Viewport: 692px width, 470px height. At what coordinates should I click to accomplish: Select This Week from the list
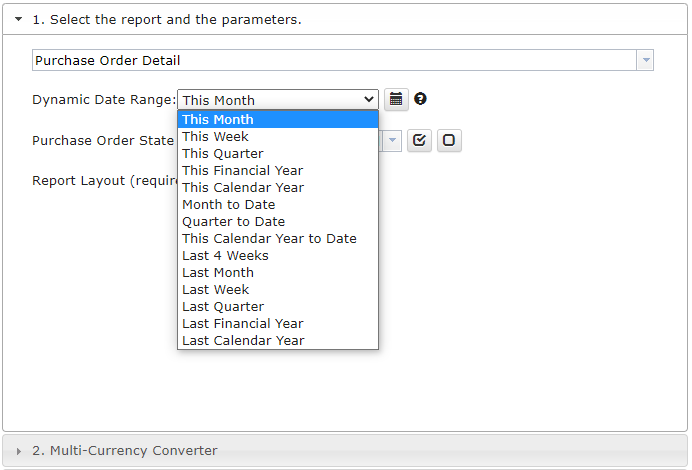click(278, 137)
